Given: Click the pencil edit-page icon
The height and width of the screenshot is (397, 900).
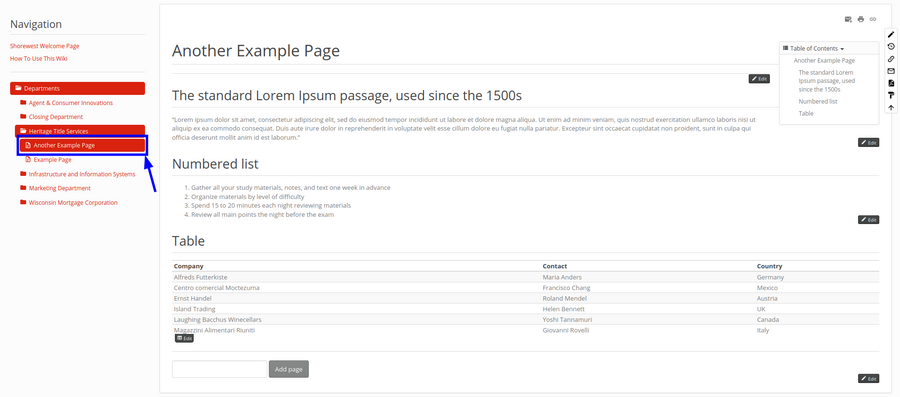Looking at the screenshot, I should click(891, 35).
